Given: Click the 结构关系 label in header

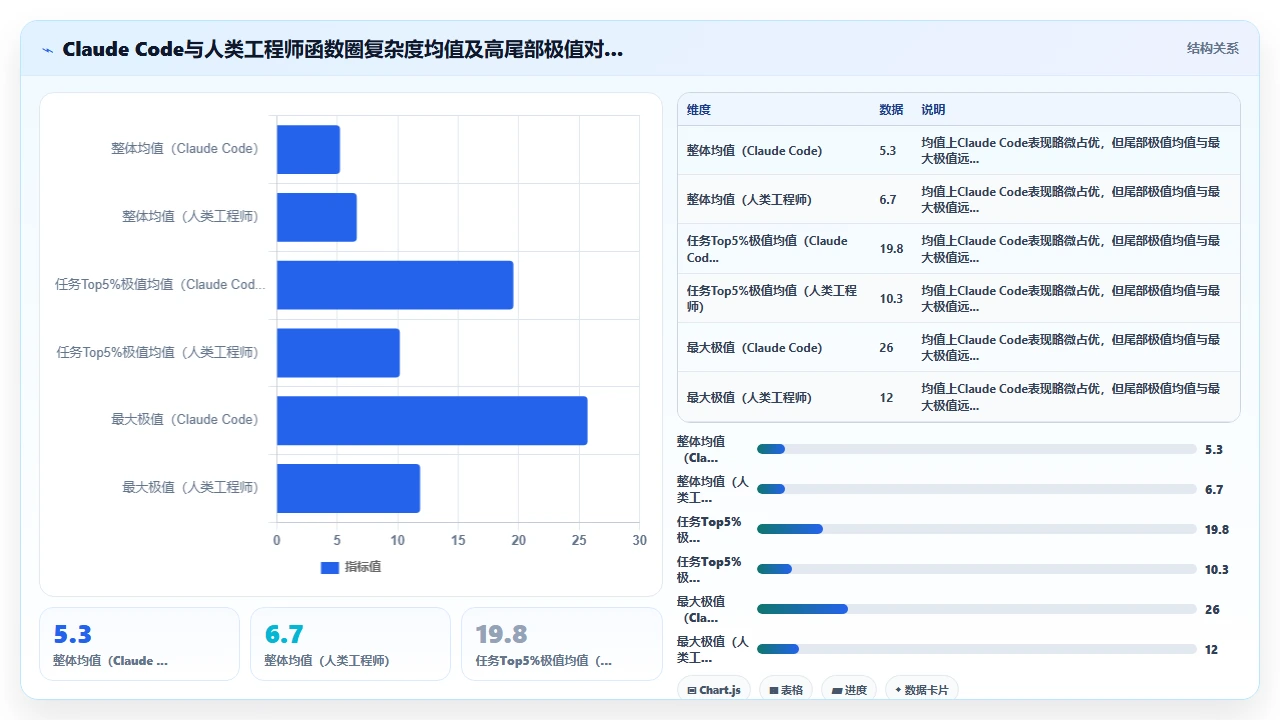Looking at the screenshot, I should (1212, 48).
